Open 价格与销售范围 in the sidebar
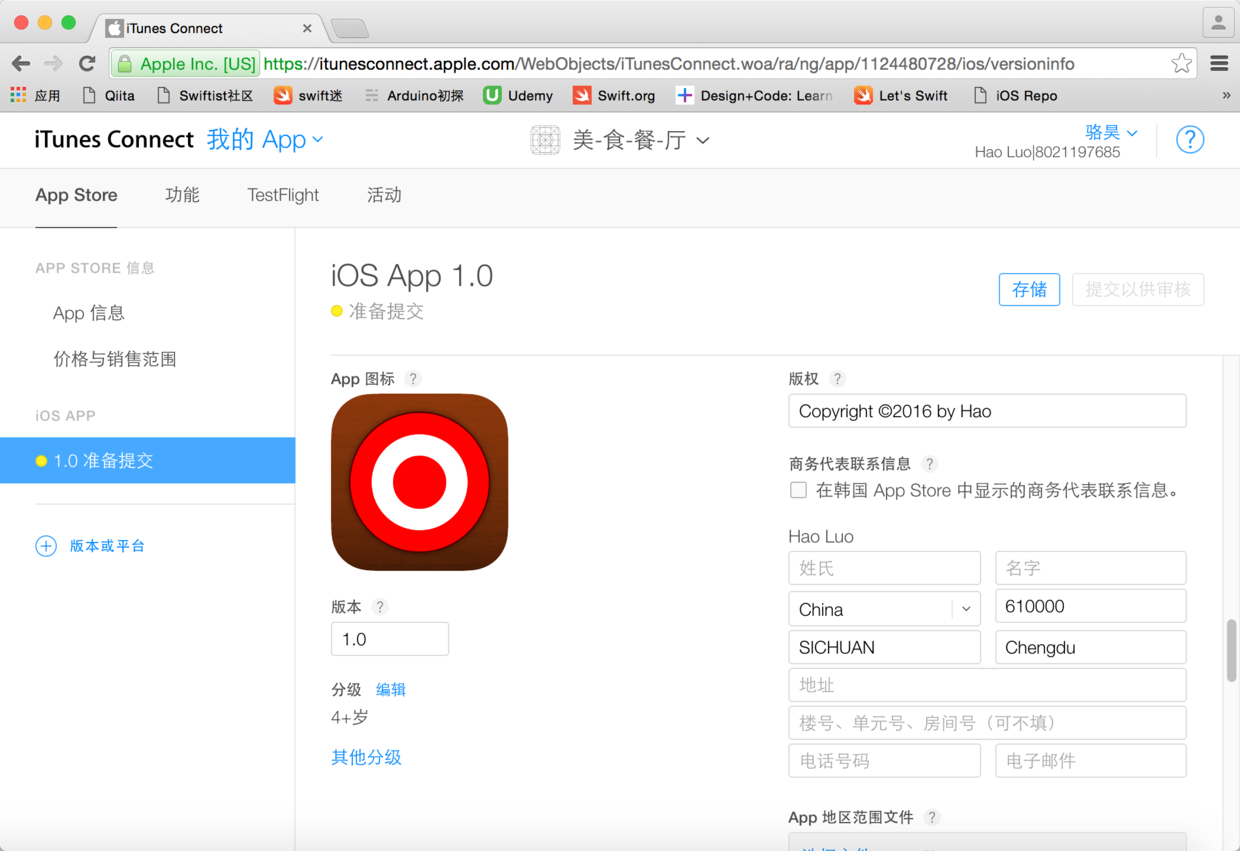This screenshot has height=851, width=1240. click(x=115, y=359)
